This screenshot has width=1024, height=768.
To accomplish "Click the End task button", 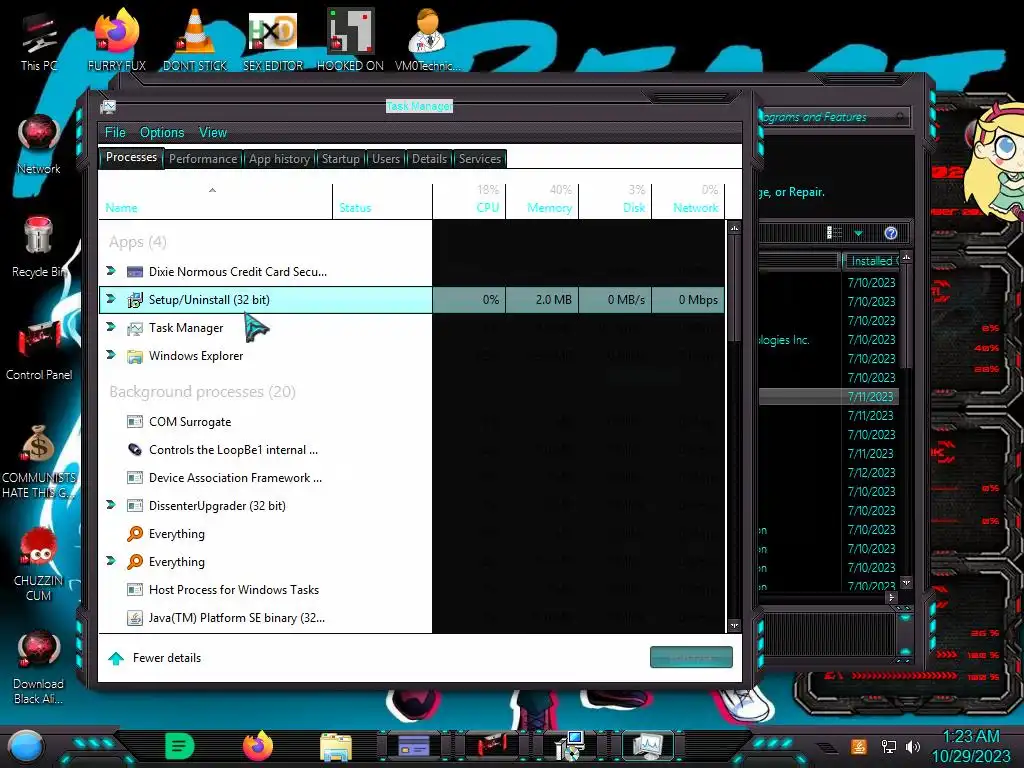I will coord(691,658).
